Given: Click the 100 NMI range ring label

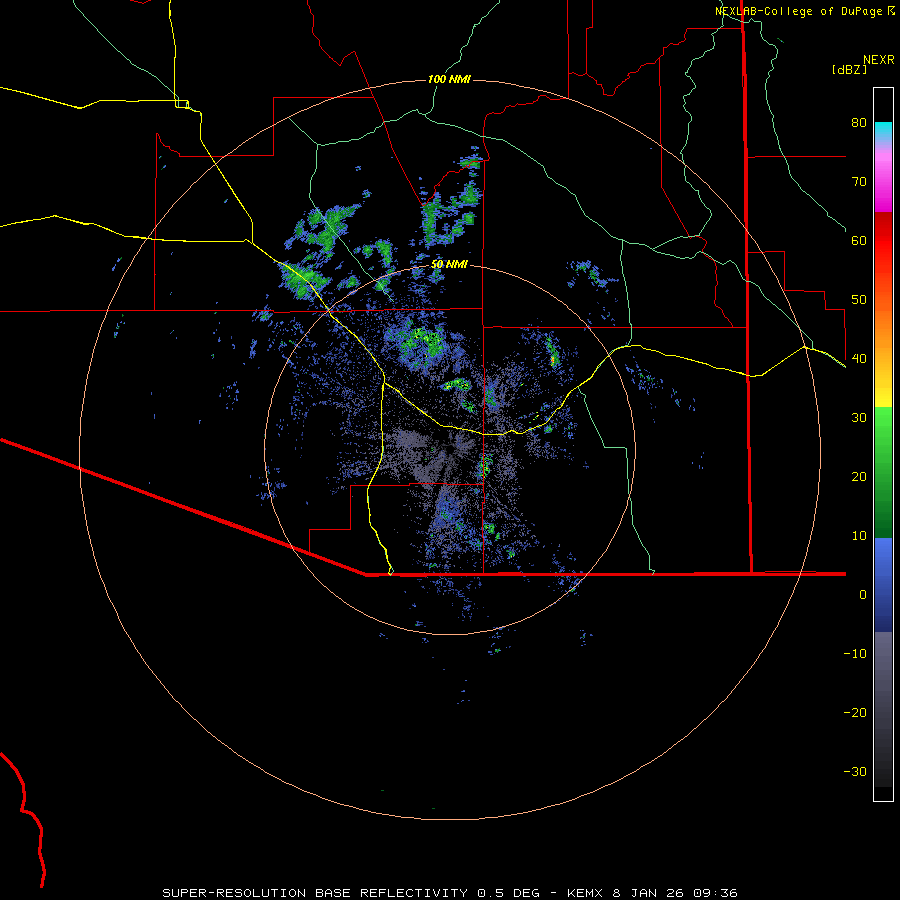Looking at the screenshot, I should (x=449, y=79).
